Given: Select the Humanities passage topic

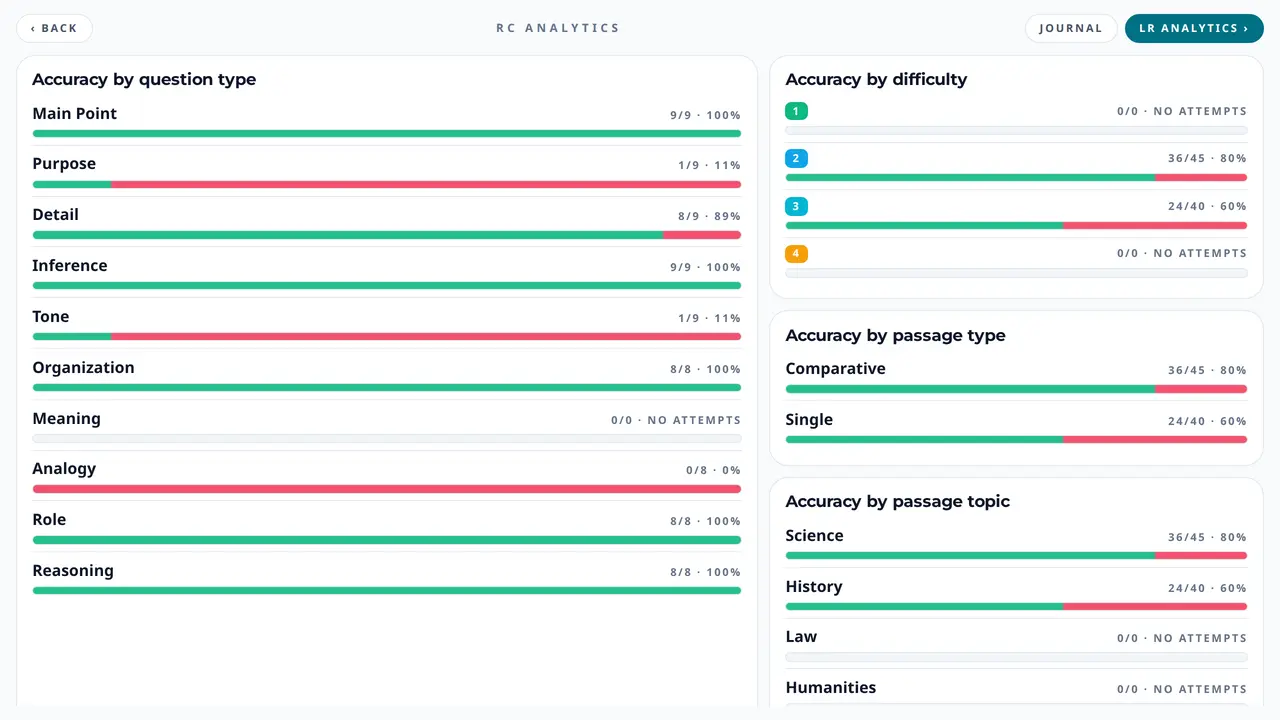Looking at the screenshot, I should click(831, 688).
